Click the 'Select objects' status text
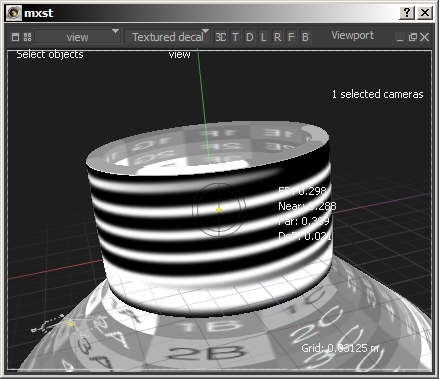The height and width of the screenshot is (379, 439). (x=50, y=54)
